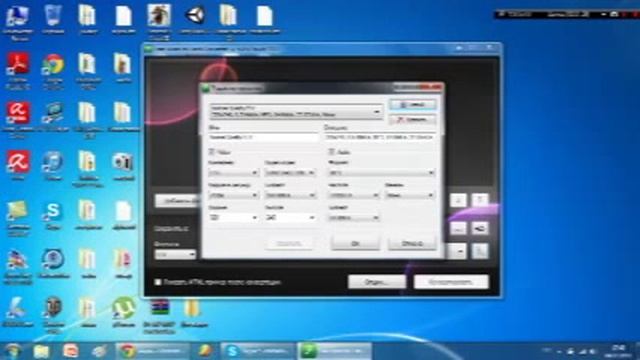640x360 pixels.
Task: Switch to the Skype taskbar window
Action: pos(257,351)
